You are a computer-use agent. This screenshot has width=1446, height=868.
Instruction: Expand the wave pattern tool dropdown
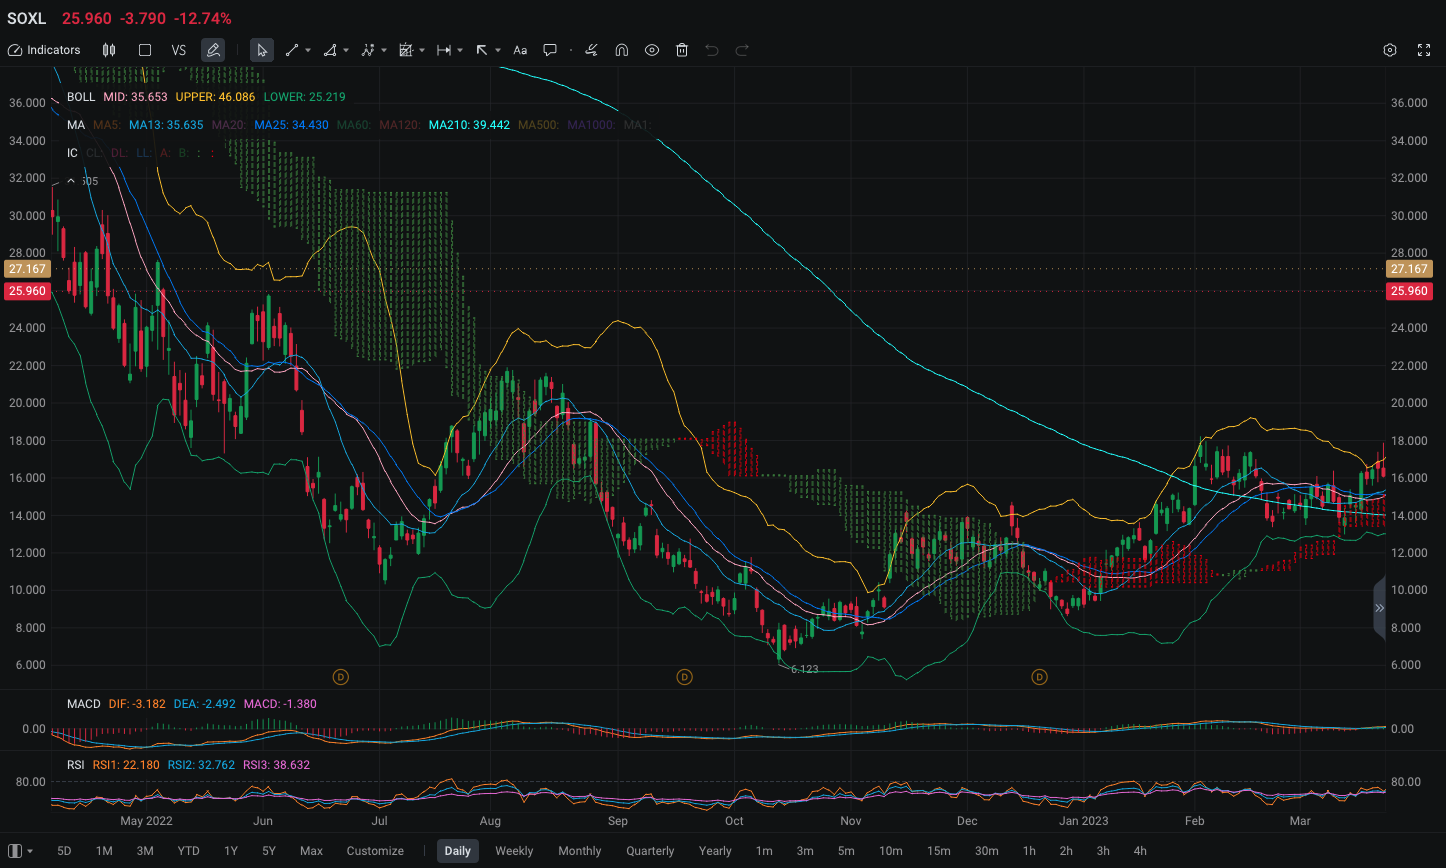[x=384, y=50]
